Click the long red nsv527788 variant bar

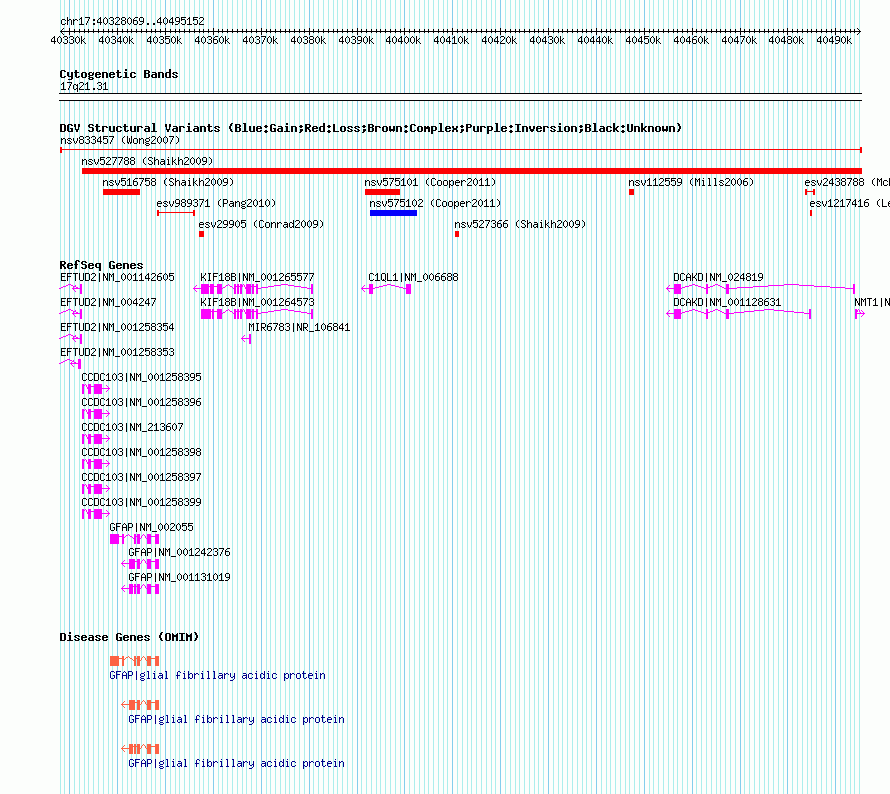point(470,171)
